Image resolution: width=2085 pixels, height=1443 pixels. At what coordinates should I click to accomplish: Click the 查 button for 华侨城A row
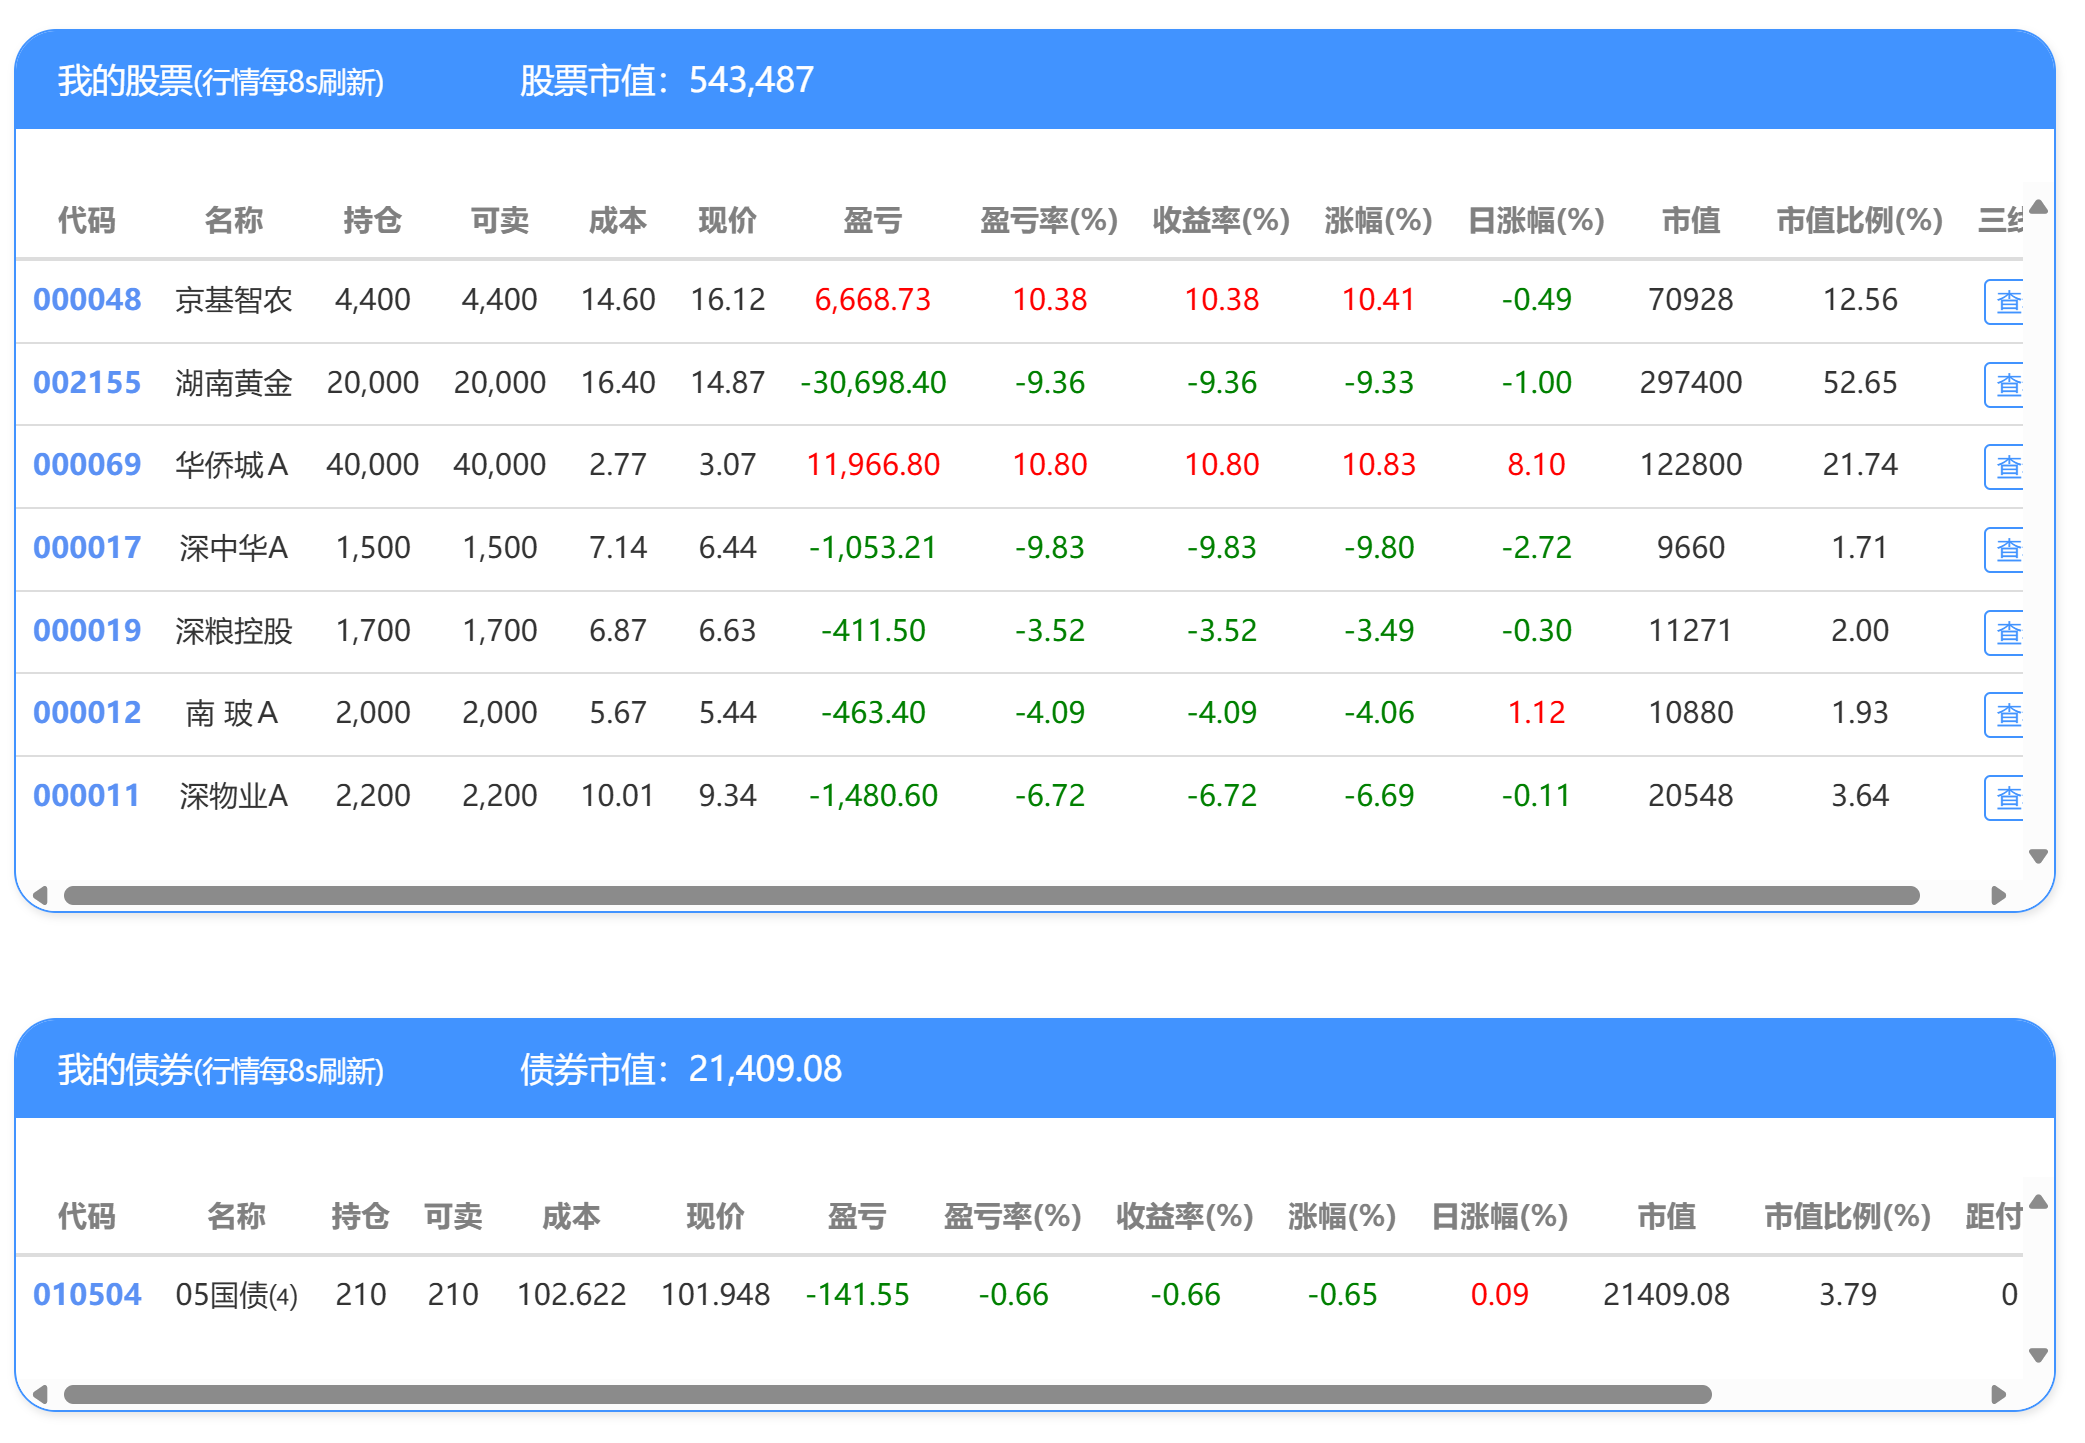[2005, 467]
